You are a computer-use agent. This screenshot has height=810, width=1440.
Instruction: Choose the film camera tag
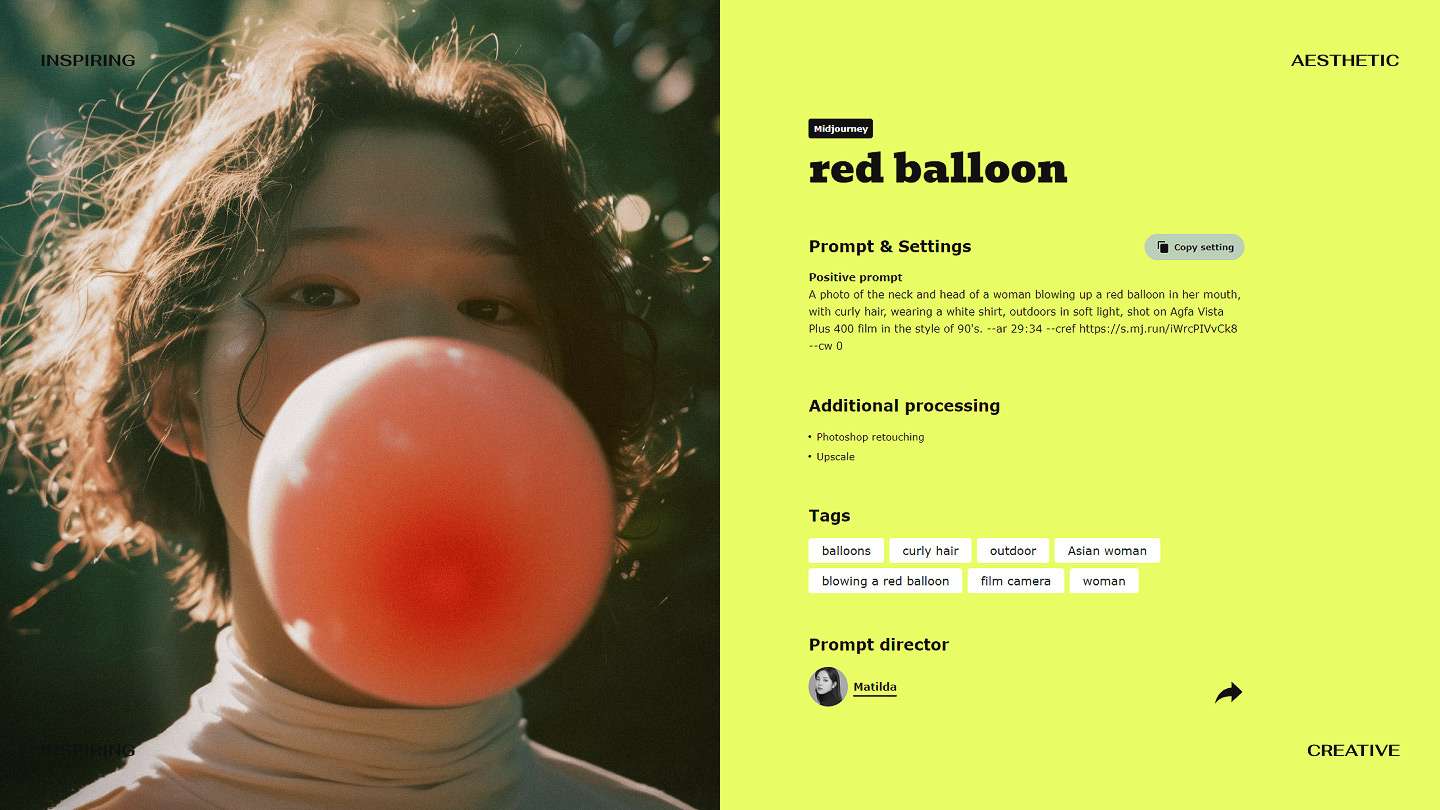click(x=1015, y=581)
